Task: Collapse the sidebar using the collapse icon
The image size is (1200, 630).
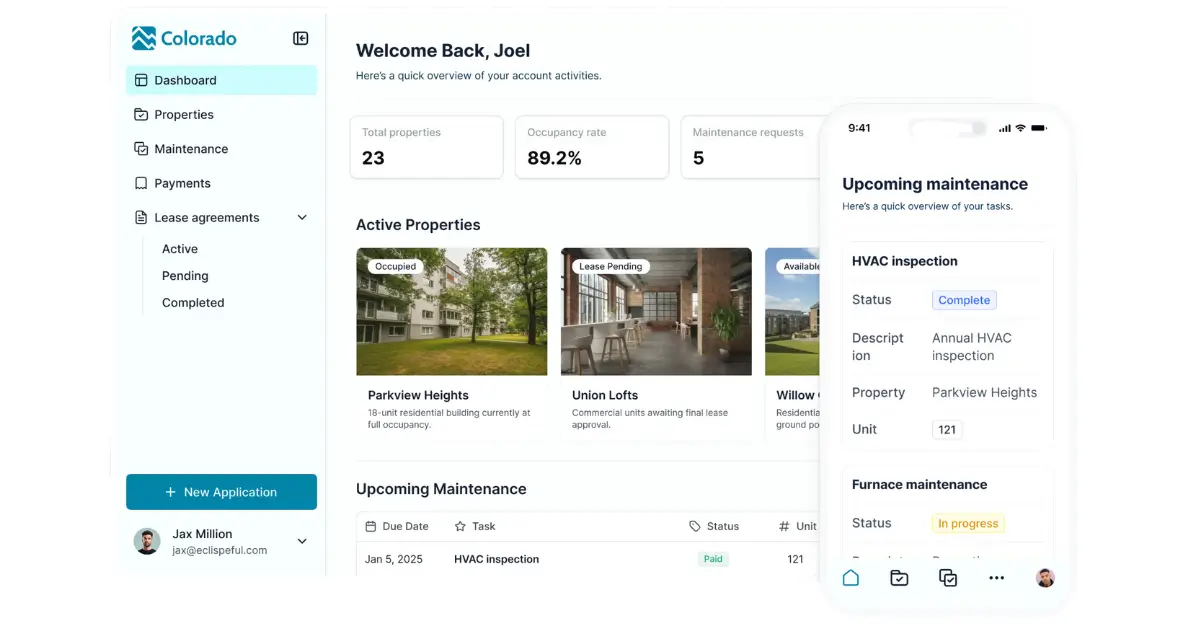Action: point(300,38)
